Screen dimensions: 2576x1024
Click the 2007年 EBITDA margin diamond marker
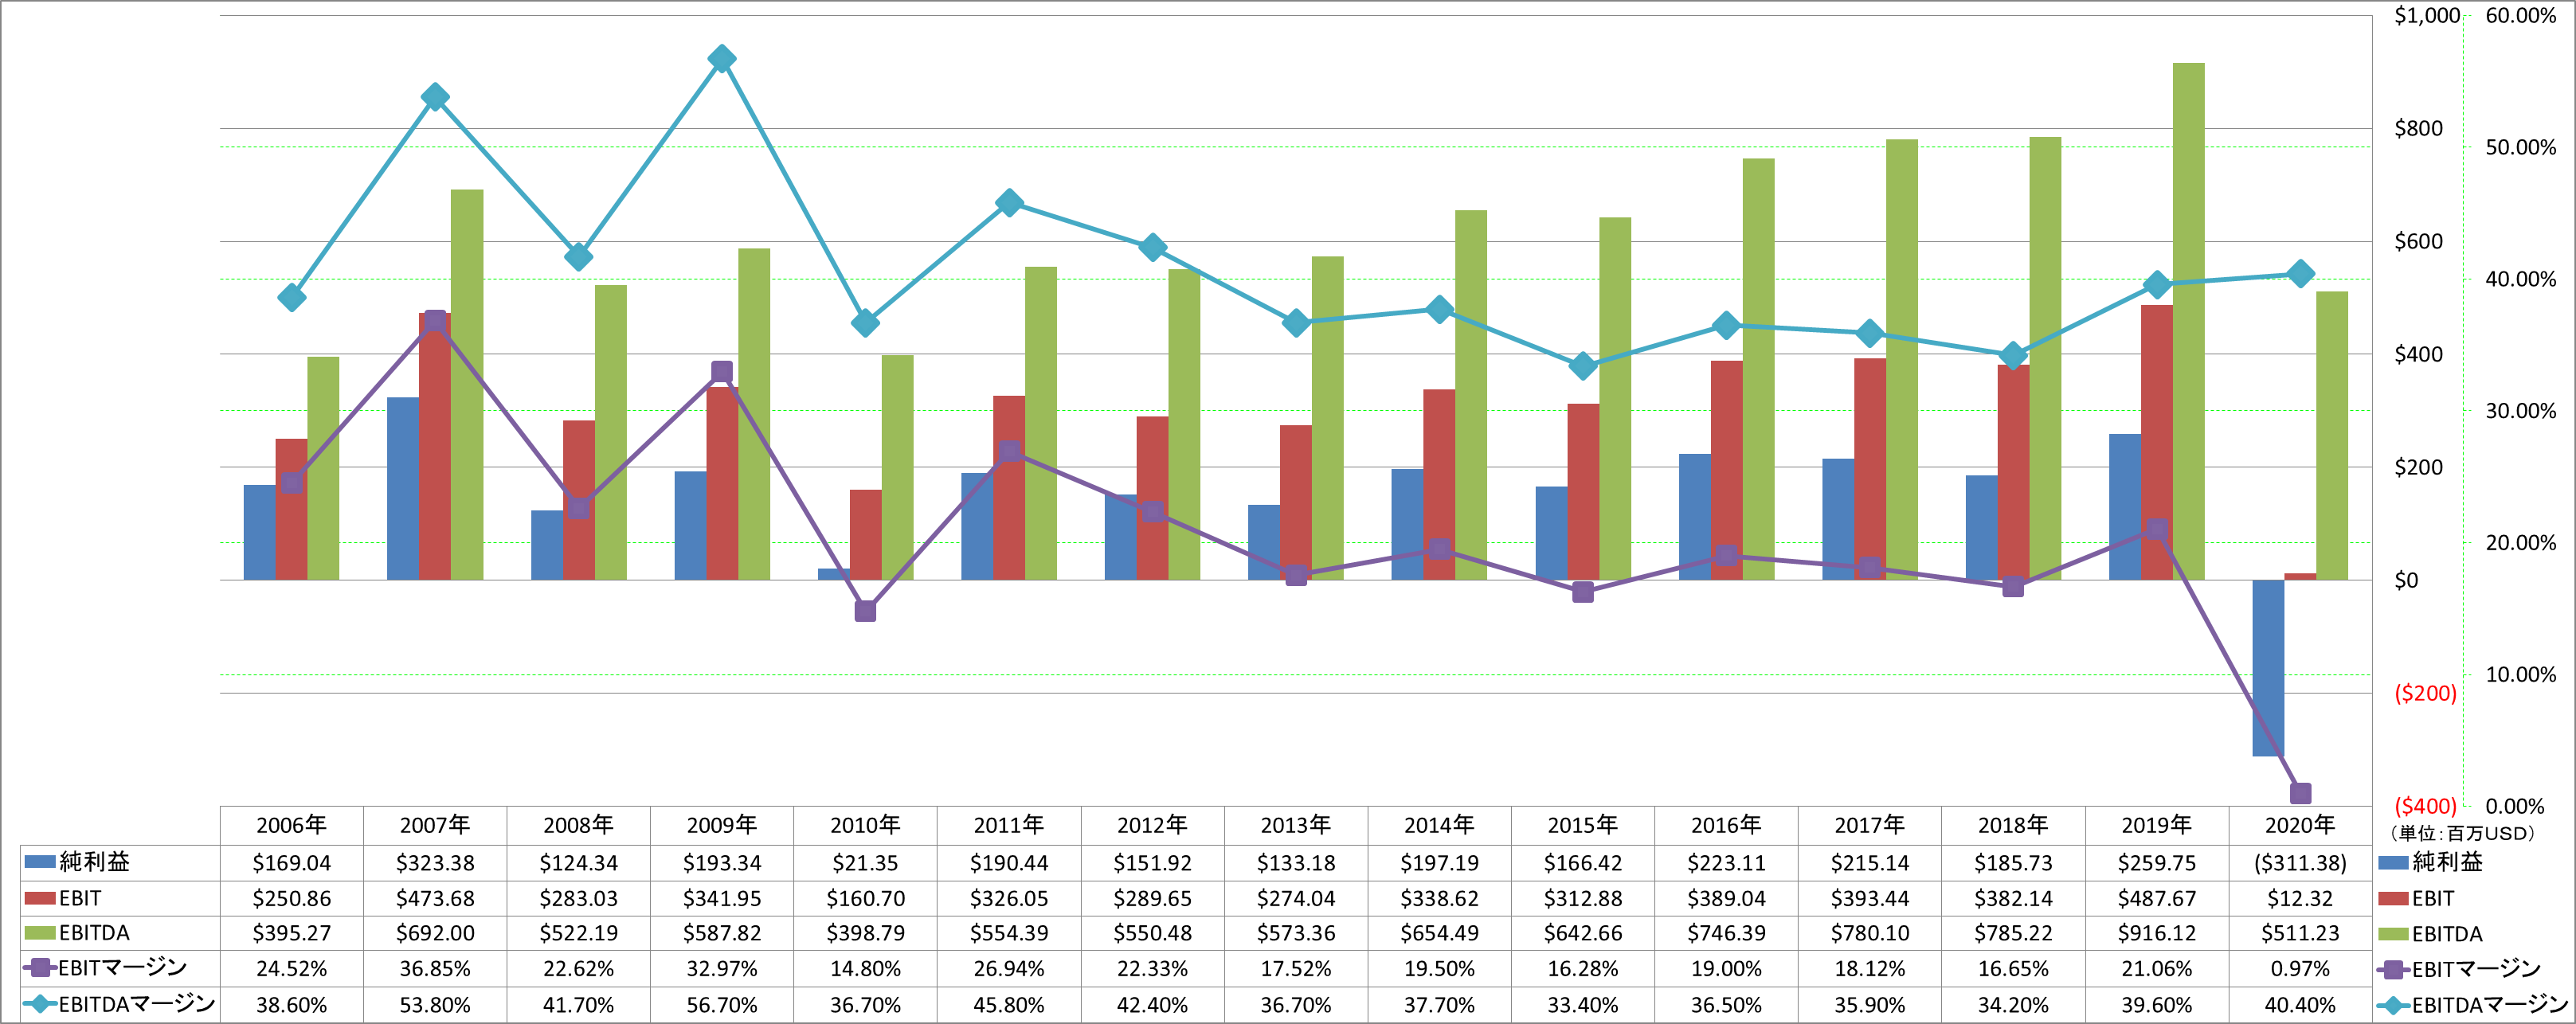(435, 97)
